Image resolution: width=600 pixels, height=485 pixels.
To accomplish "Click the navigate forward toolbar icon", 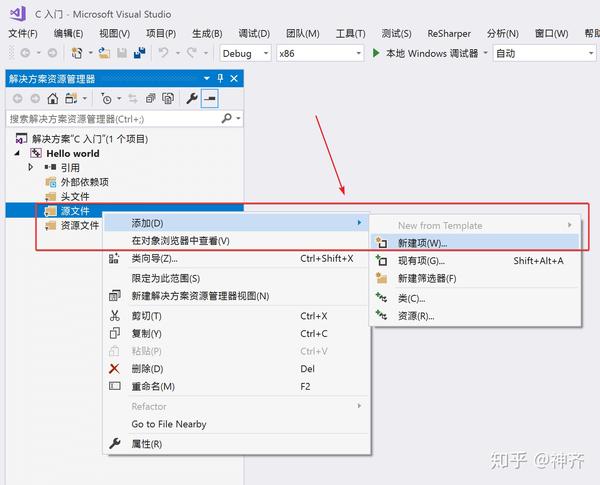I will [52, 53].
